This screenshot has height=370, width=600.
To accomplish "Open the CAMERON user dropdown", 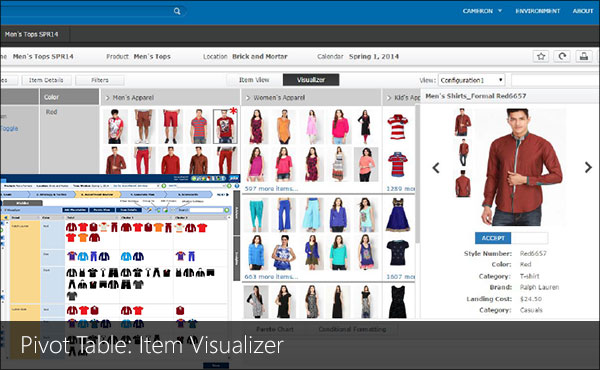I will pos(482,11).
